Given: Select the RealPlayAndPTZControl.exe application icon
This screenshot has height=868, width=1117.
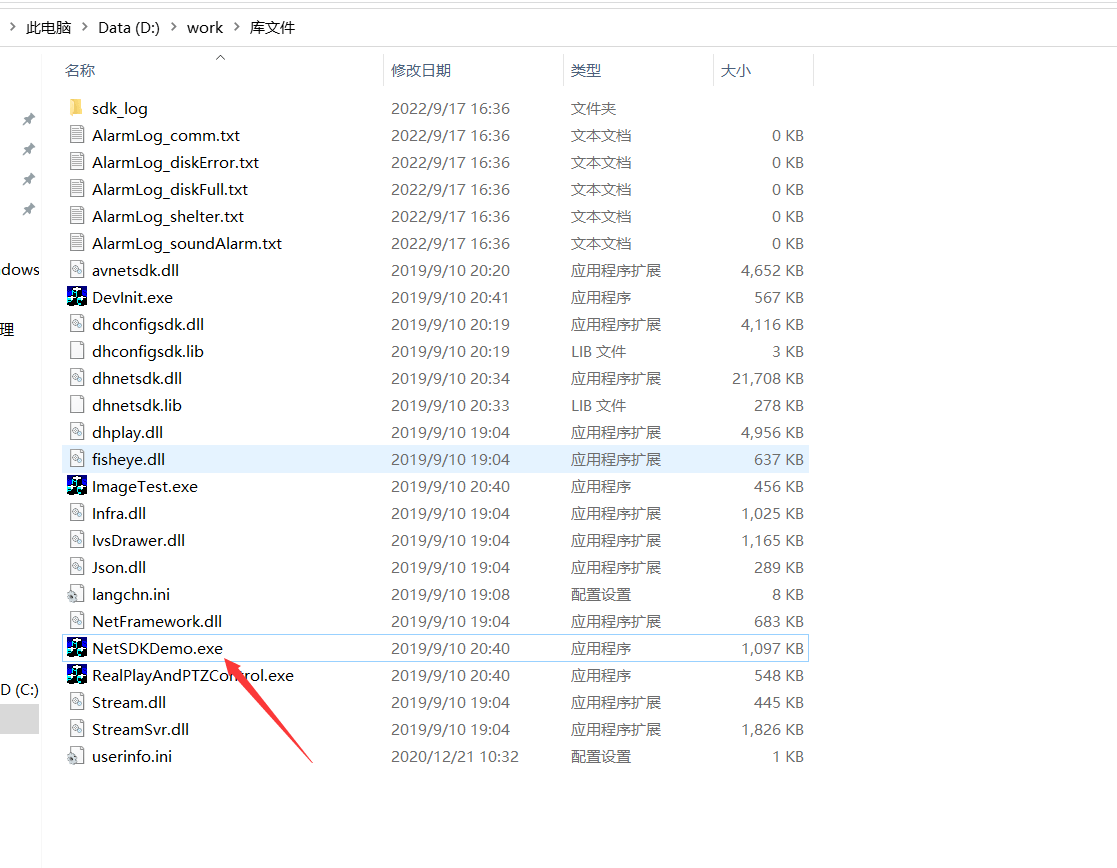Looking at the screenshot, I should tap(76, 674).
